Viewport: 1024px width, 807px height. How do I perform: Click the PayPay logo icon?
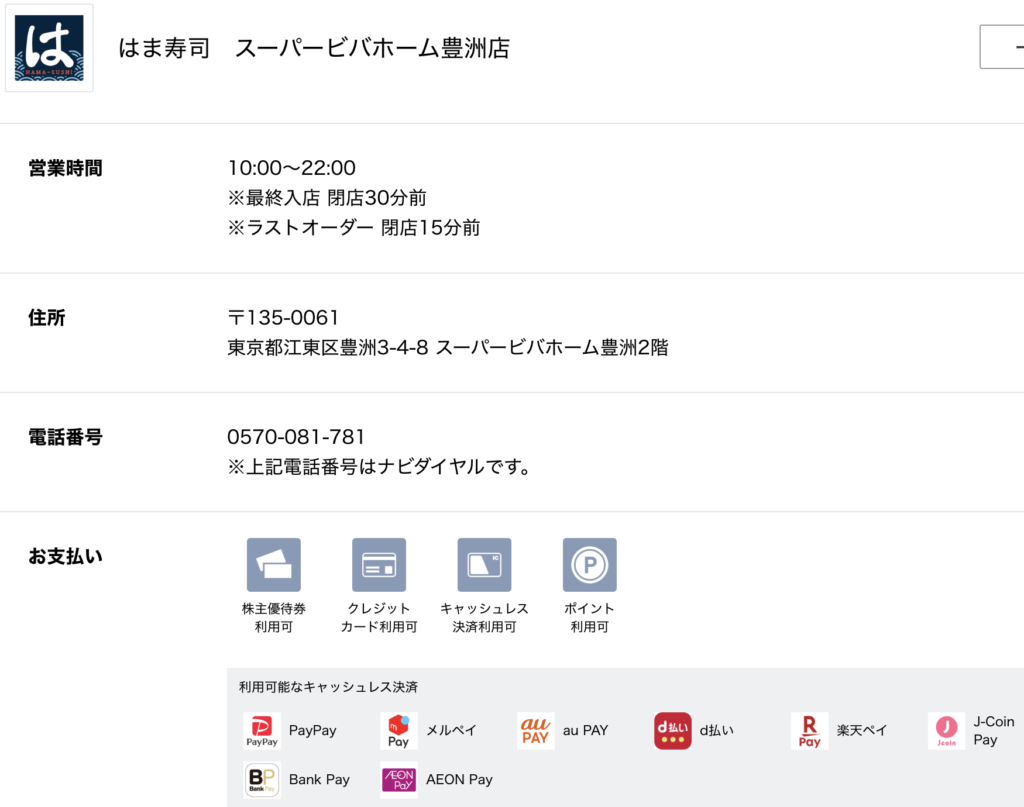click(262, 731)
